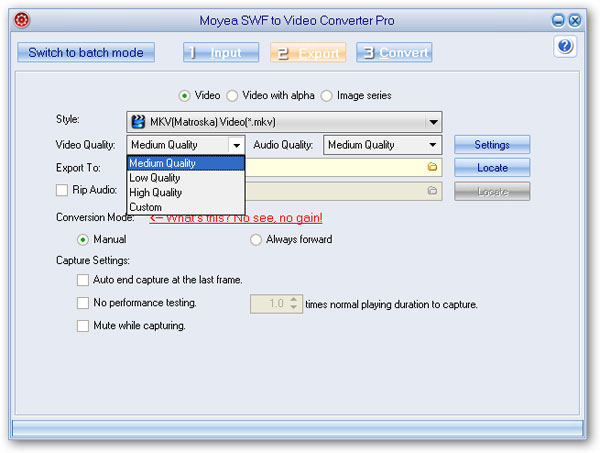Viewport: 600px width, 453px height.
Task: Check Mute while capturing
Action: coord(83,326)
